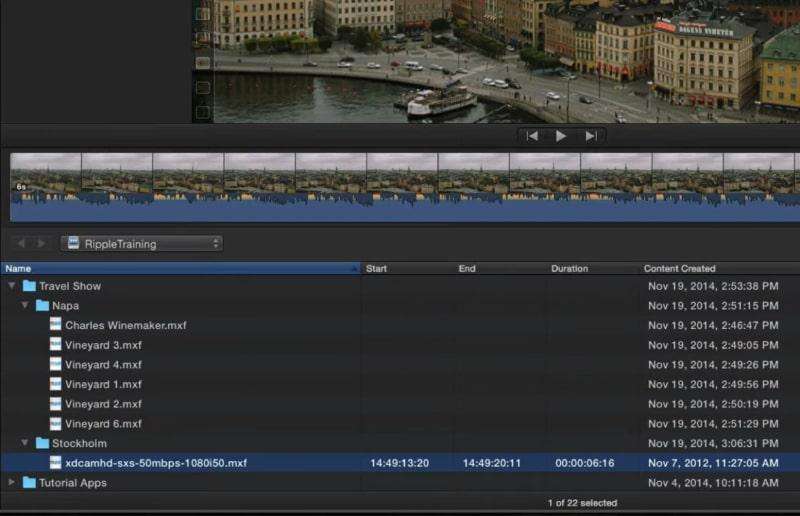Image resolution: width=800 pixels, height=516 pixels.
Task: Click the Vineyard 6.mxf file icon
Action: tap(56, 423)
